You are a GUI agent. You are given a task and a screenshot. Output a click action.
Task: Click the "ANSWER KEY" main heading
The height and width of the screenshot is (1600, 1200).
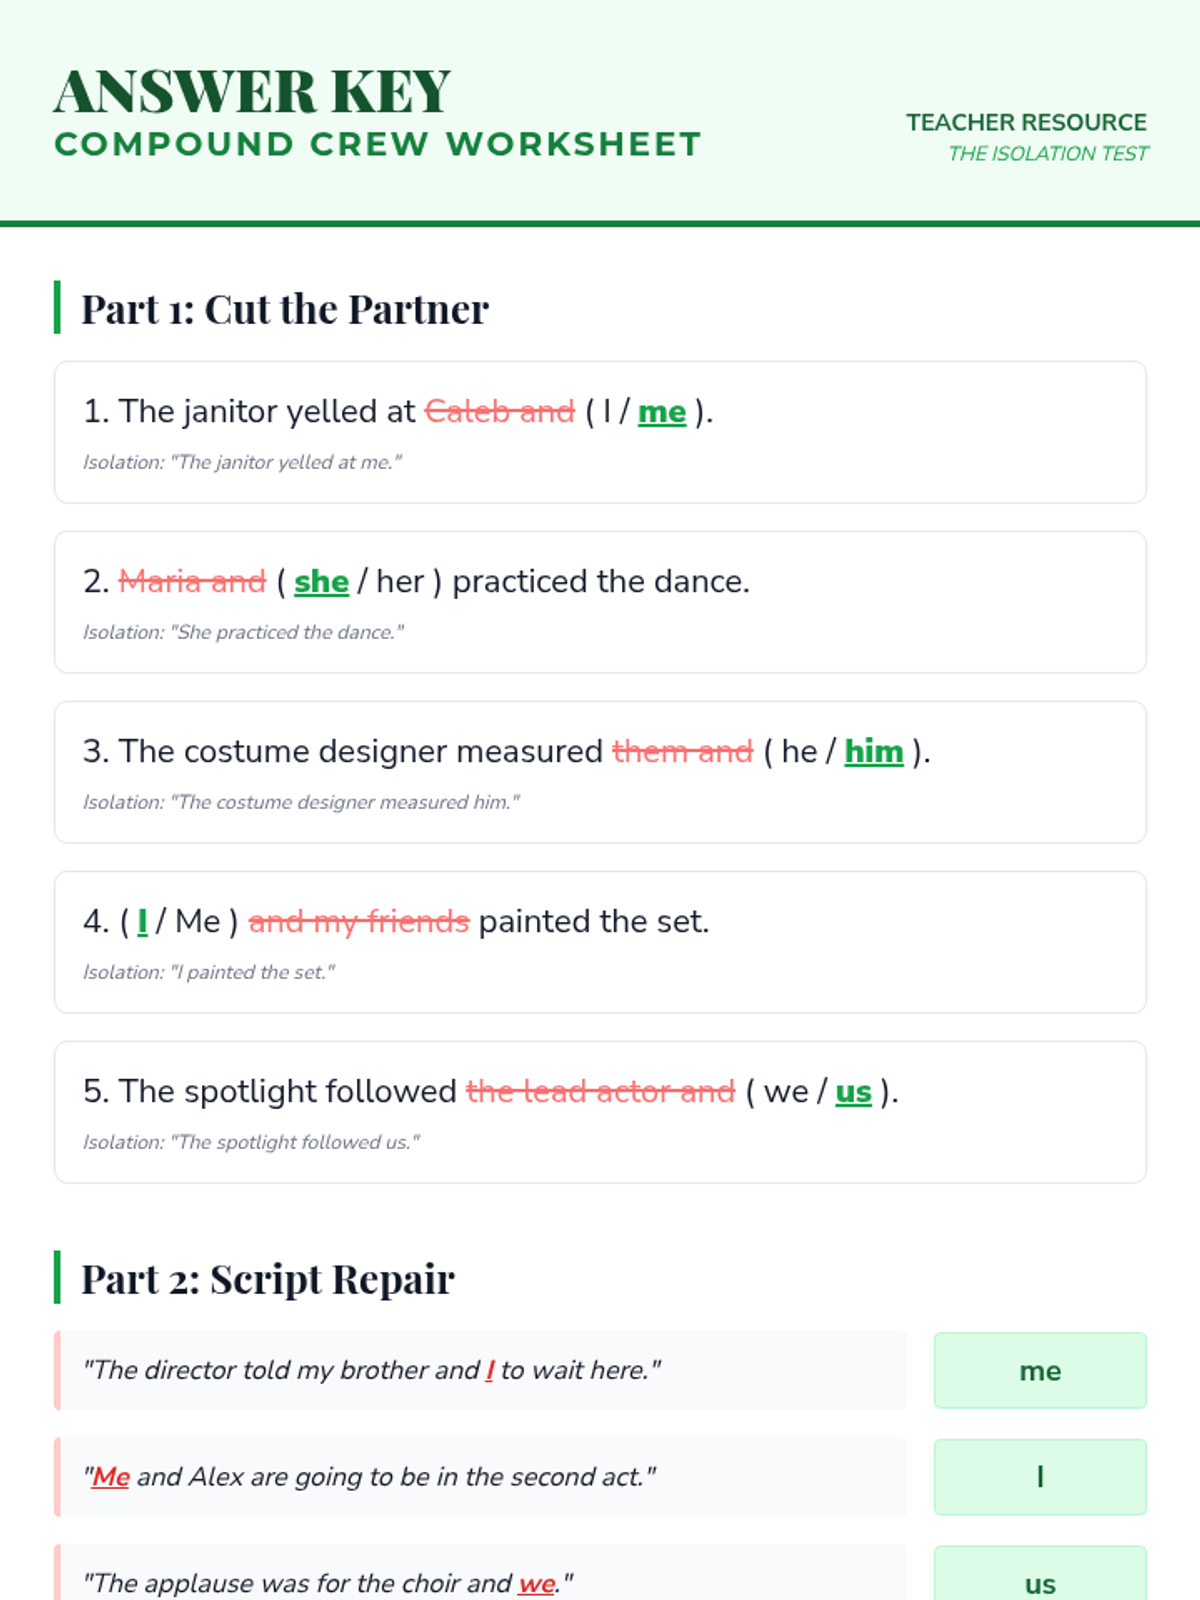[x=252, y=92]
